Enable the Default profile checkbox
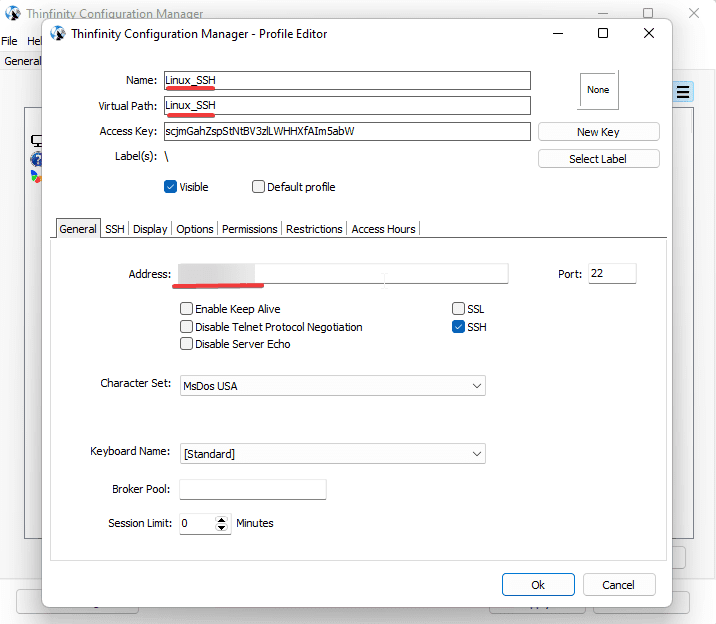 click(x=258, y=187)
